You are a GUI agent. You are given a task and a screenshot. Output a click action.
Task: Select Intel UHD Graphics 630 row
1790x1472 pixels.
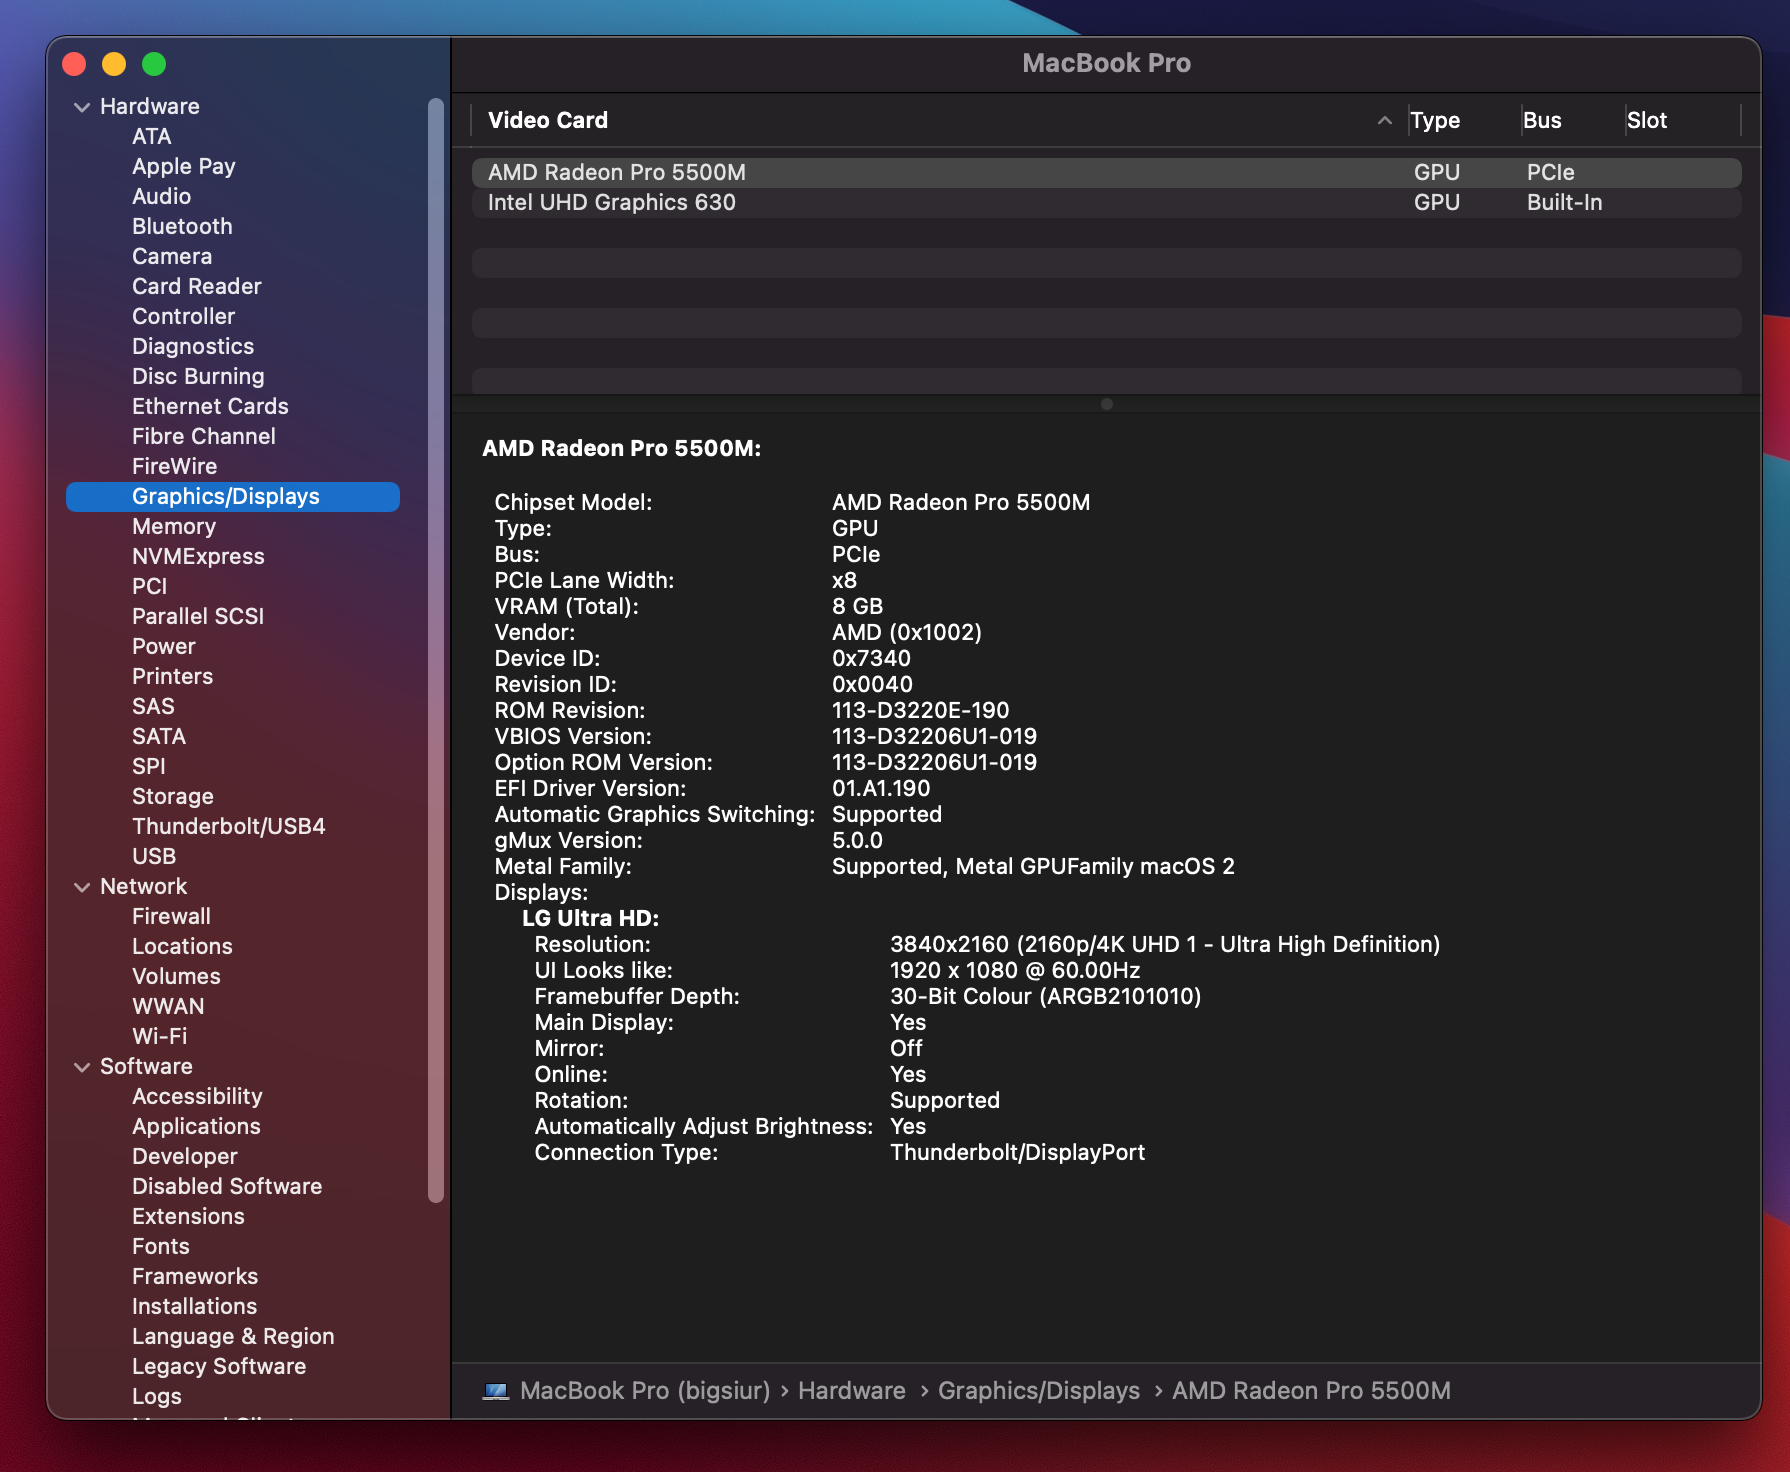tap(1106, 203)
